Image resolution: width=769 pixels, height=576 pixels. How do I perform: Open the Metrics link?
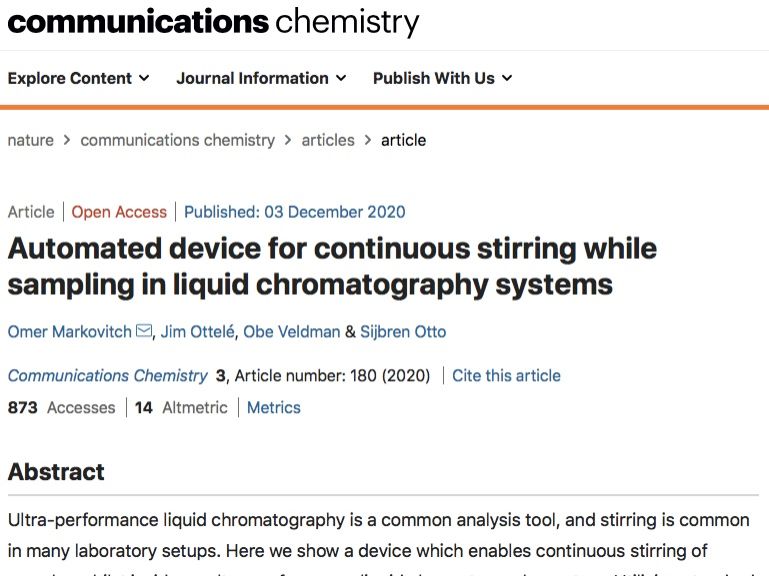click(273, 408)
